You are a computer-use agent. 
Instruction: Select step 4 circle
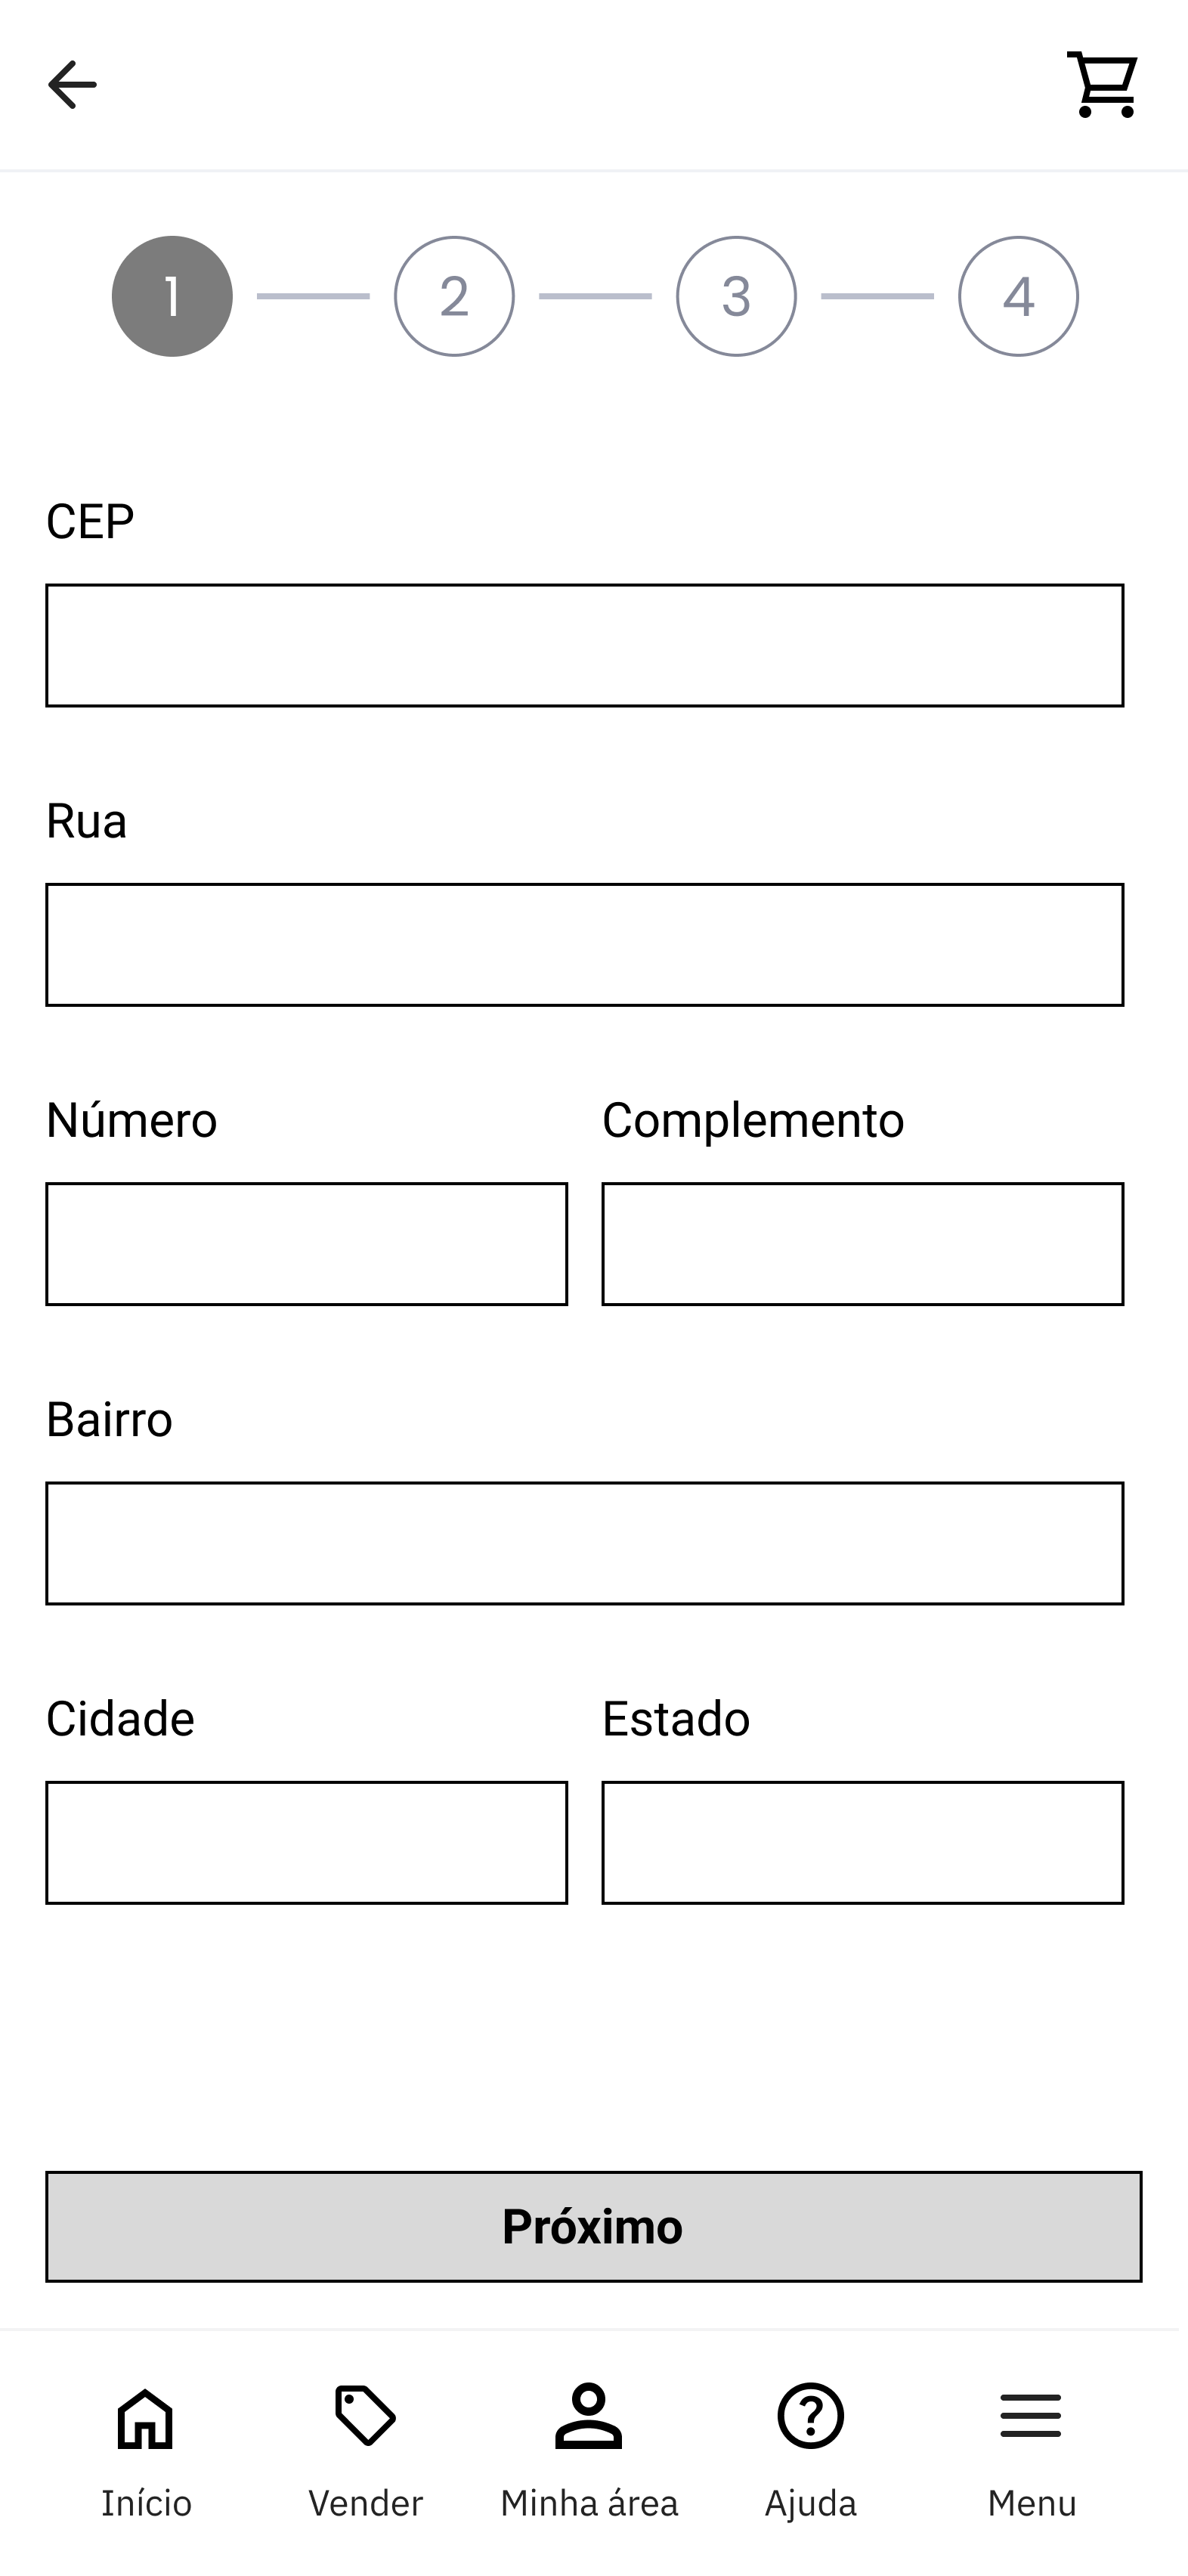click(x=1018, y=296)
